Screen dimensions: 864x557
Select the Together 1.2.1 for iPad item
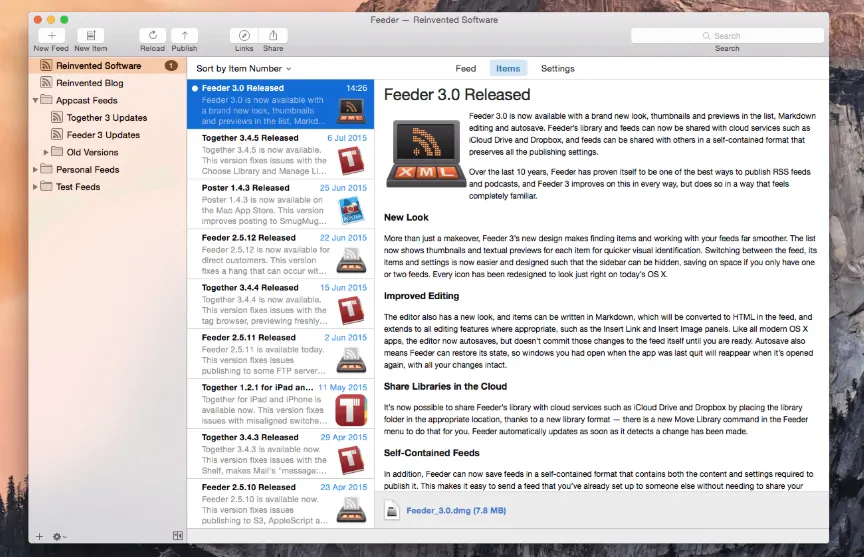pyautogui.click(x=280, y=404)
